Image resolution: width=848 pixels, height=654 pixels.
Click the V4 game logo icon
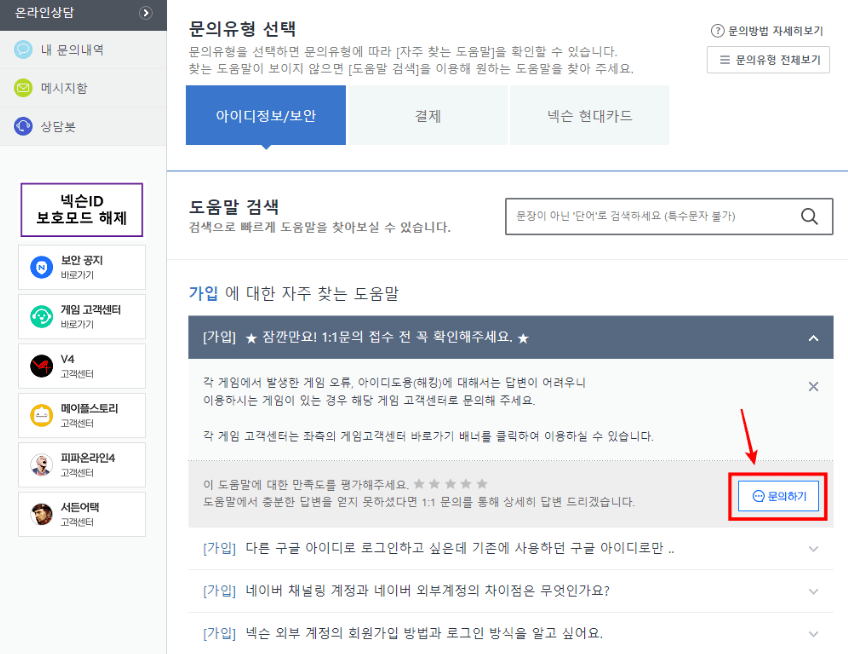point(42,366)
